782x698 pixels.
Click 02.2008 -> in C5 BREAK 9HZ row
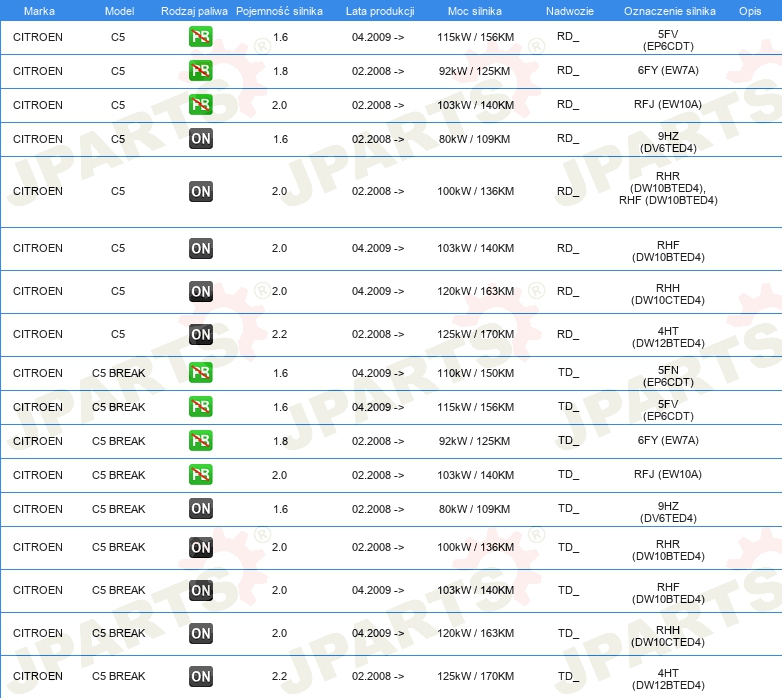[x=378, y=509]
